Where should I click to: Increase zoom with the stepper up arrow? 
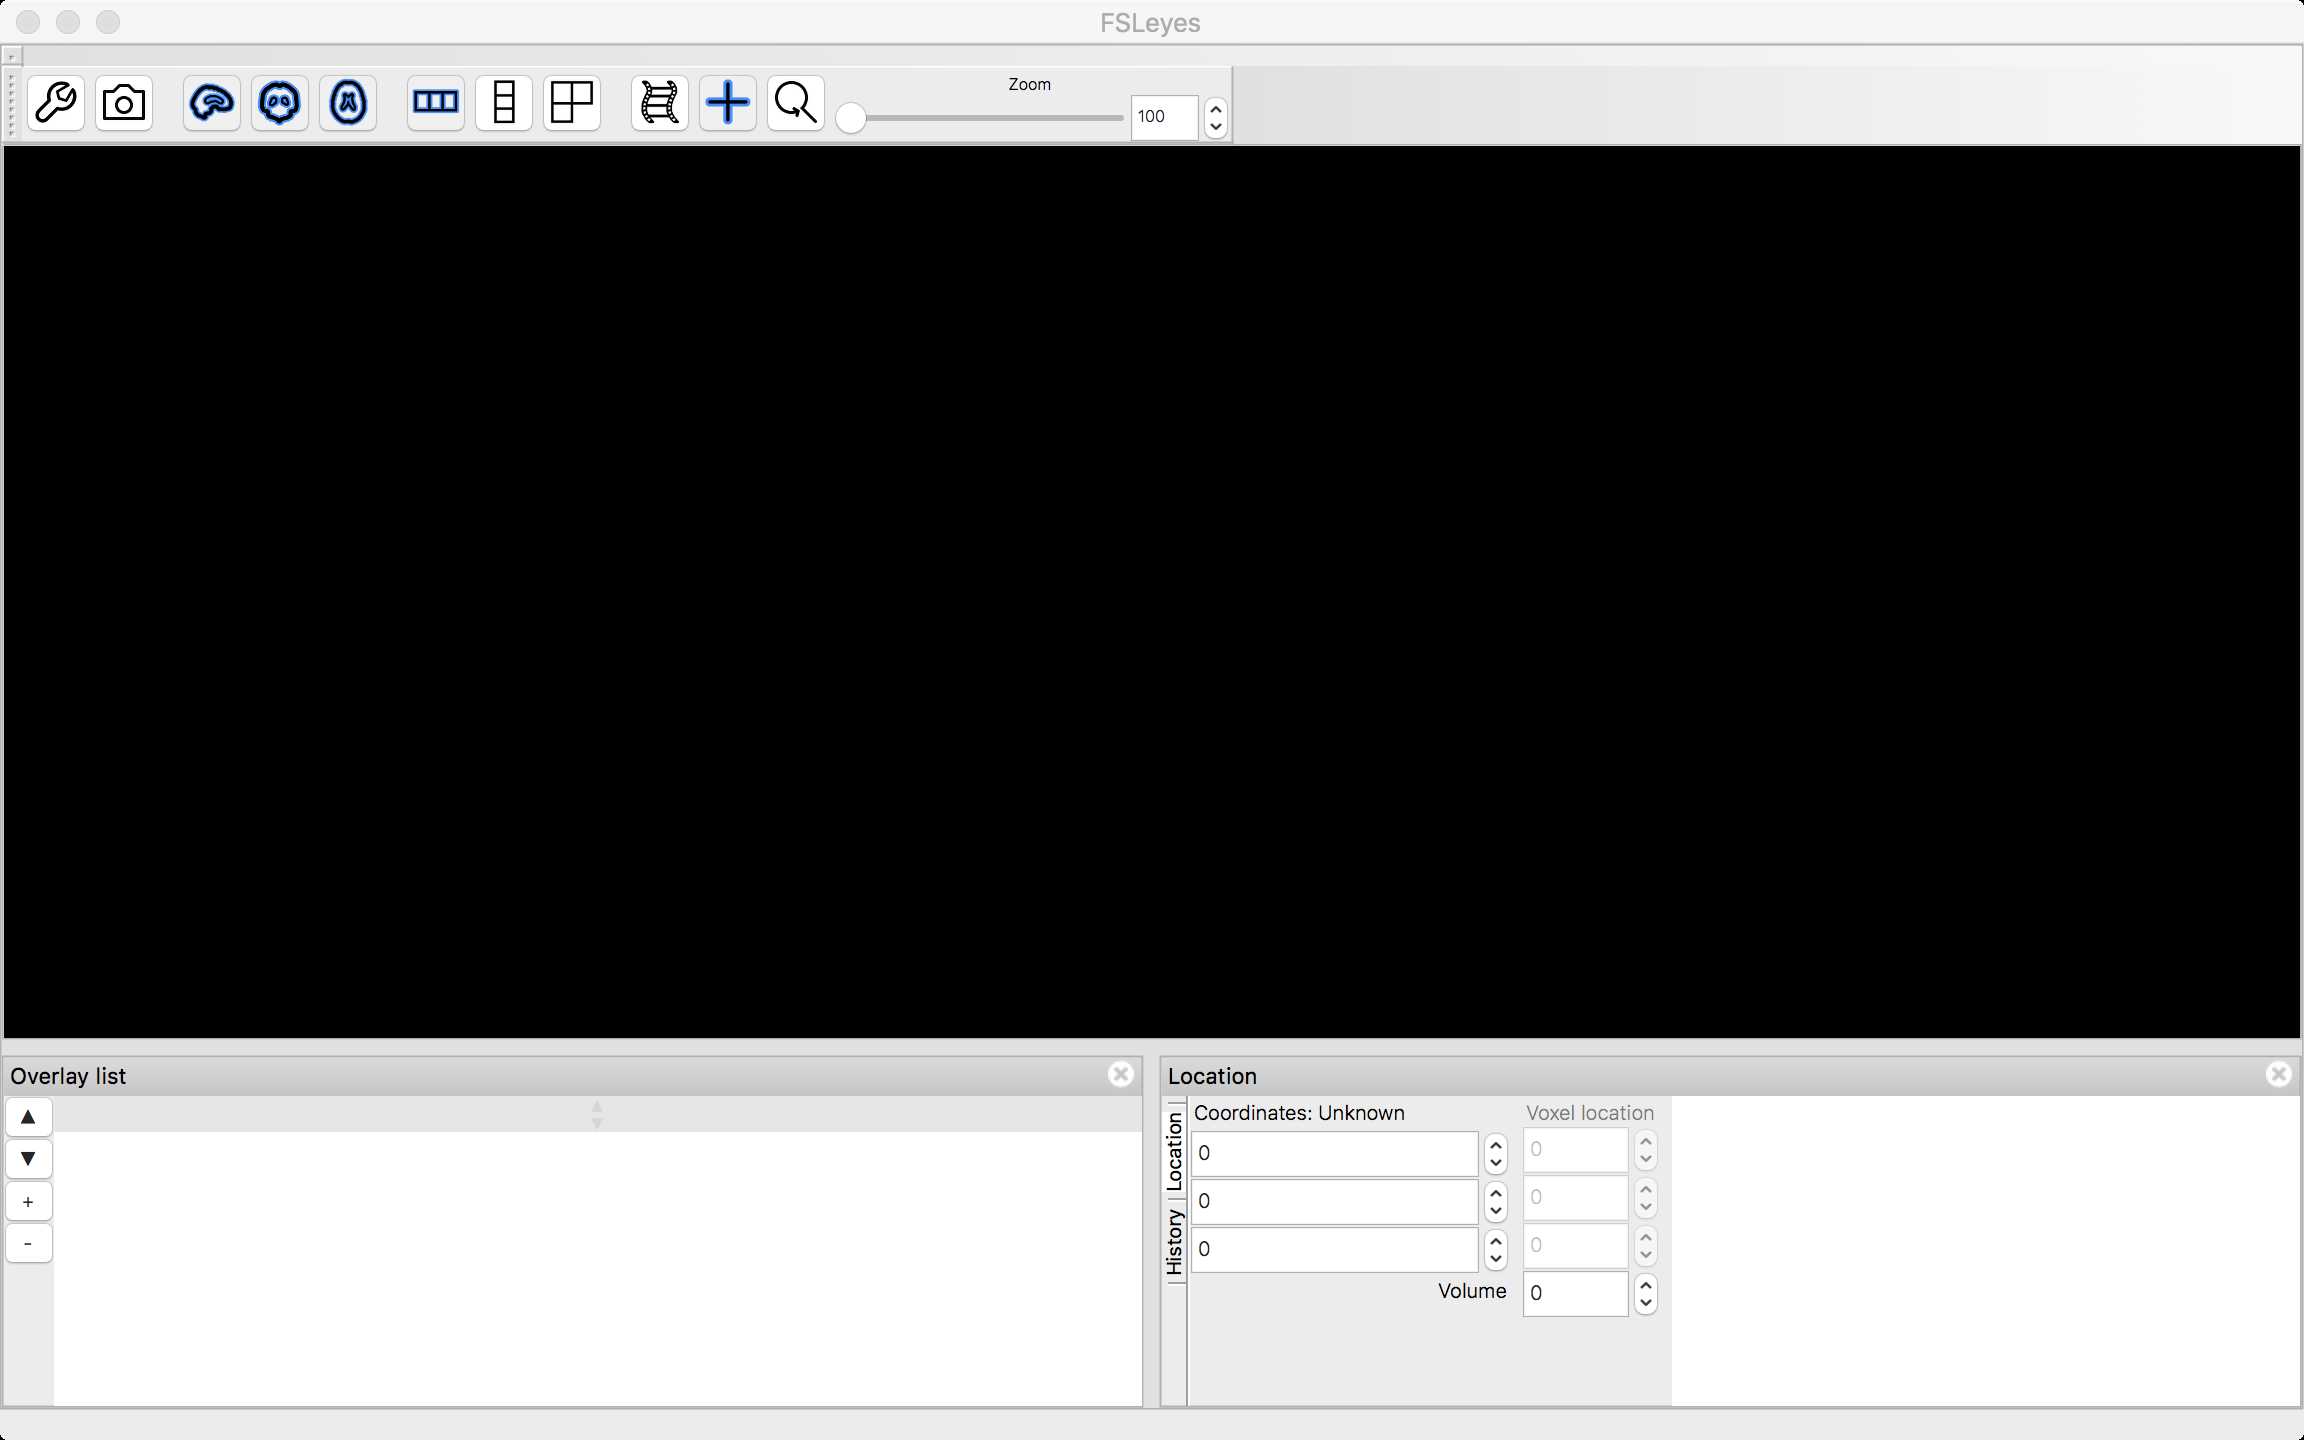coord(1215,108)
